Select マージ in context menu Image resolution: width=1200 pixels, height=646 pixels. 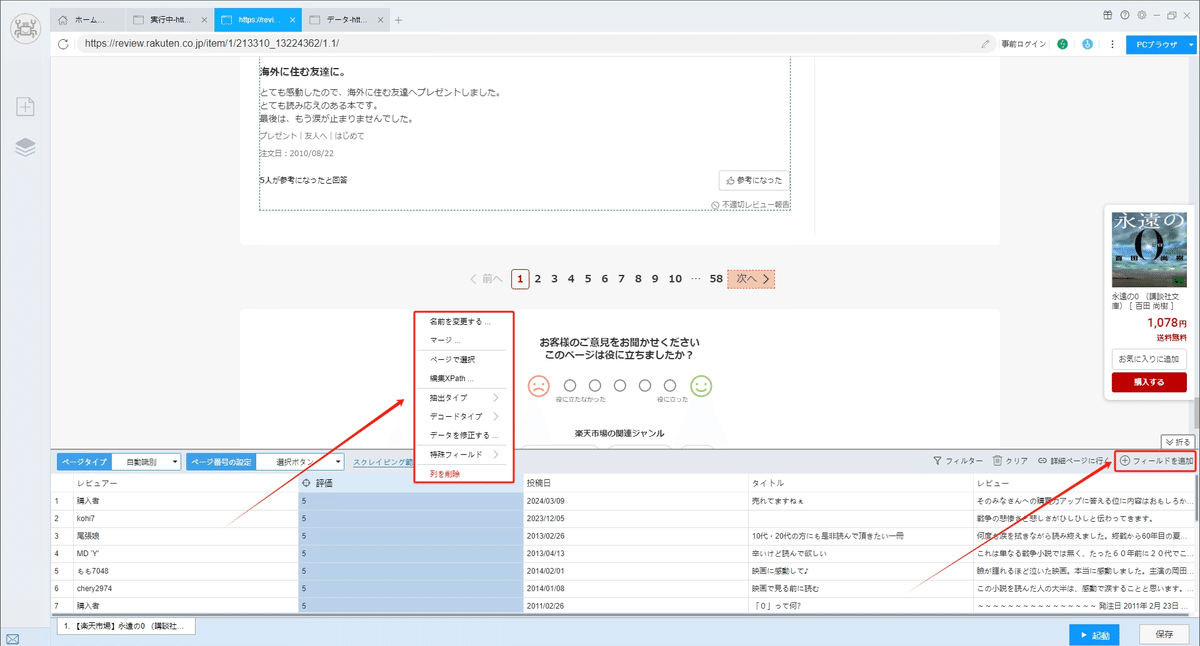pos(464,340)
